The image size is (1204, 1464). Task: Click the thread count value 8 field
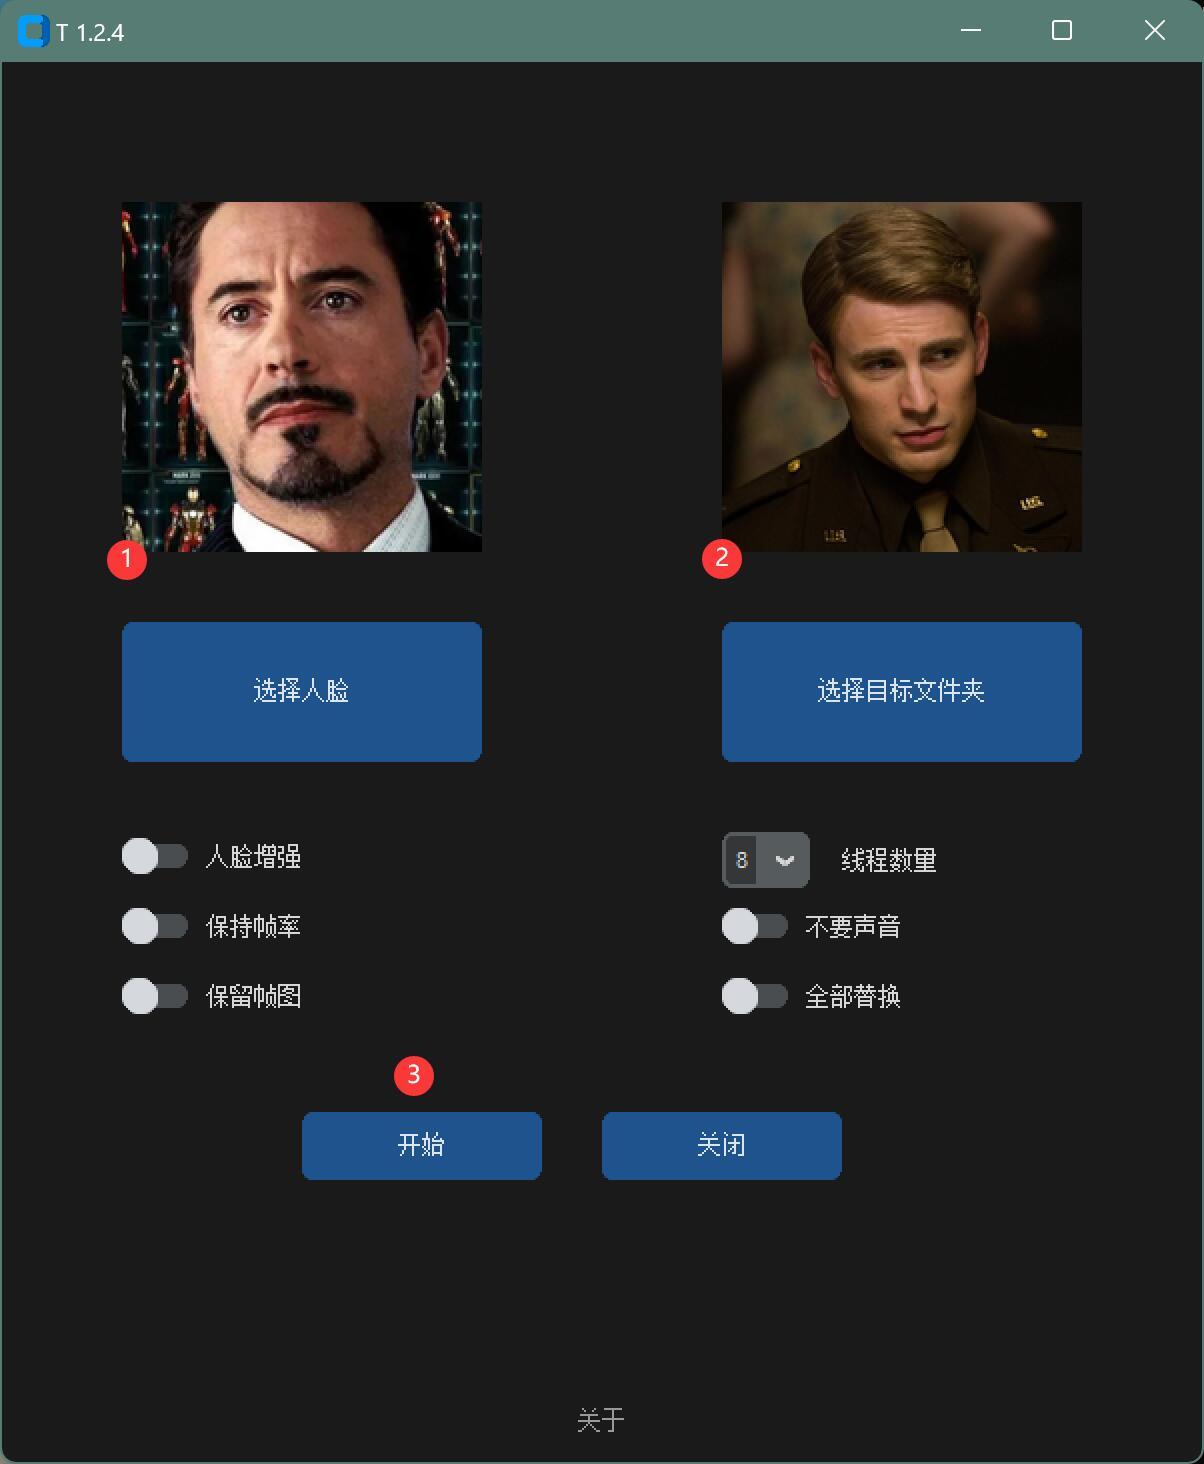tap(742, 860)
